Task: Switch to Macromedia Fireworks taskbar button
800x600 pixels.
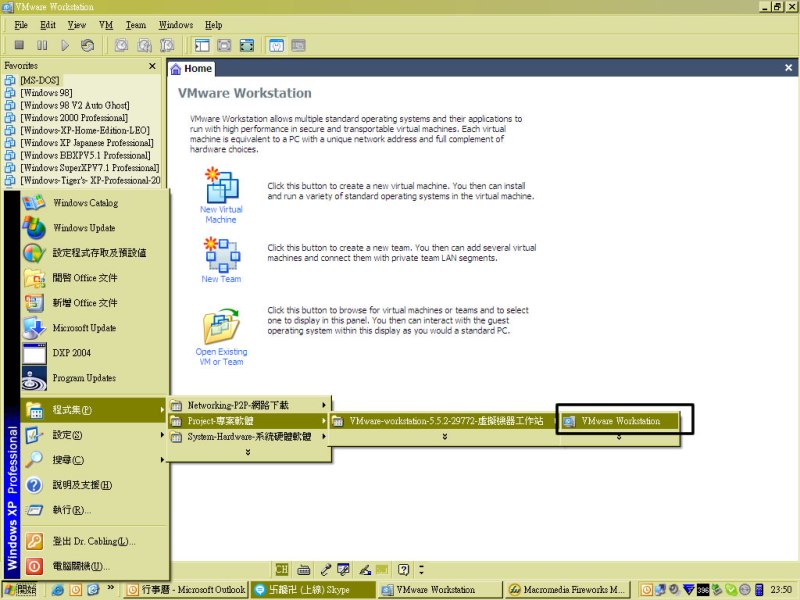Action: pos(568,590)
